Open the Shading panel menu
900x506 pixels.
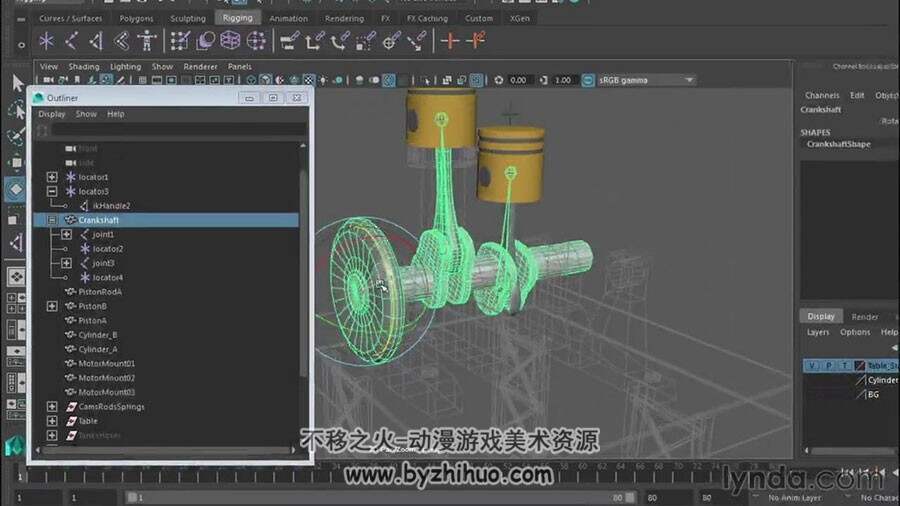(84, 67)
